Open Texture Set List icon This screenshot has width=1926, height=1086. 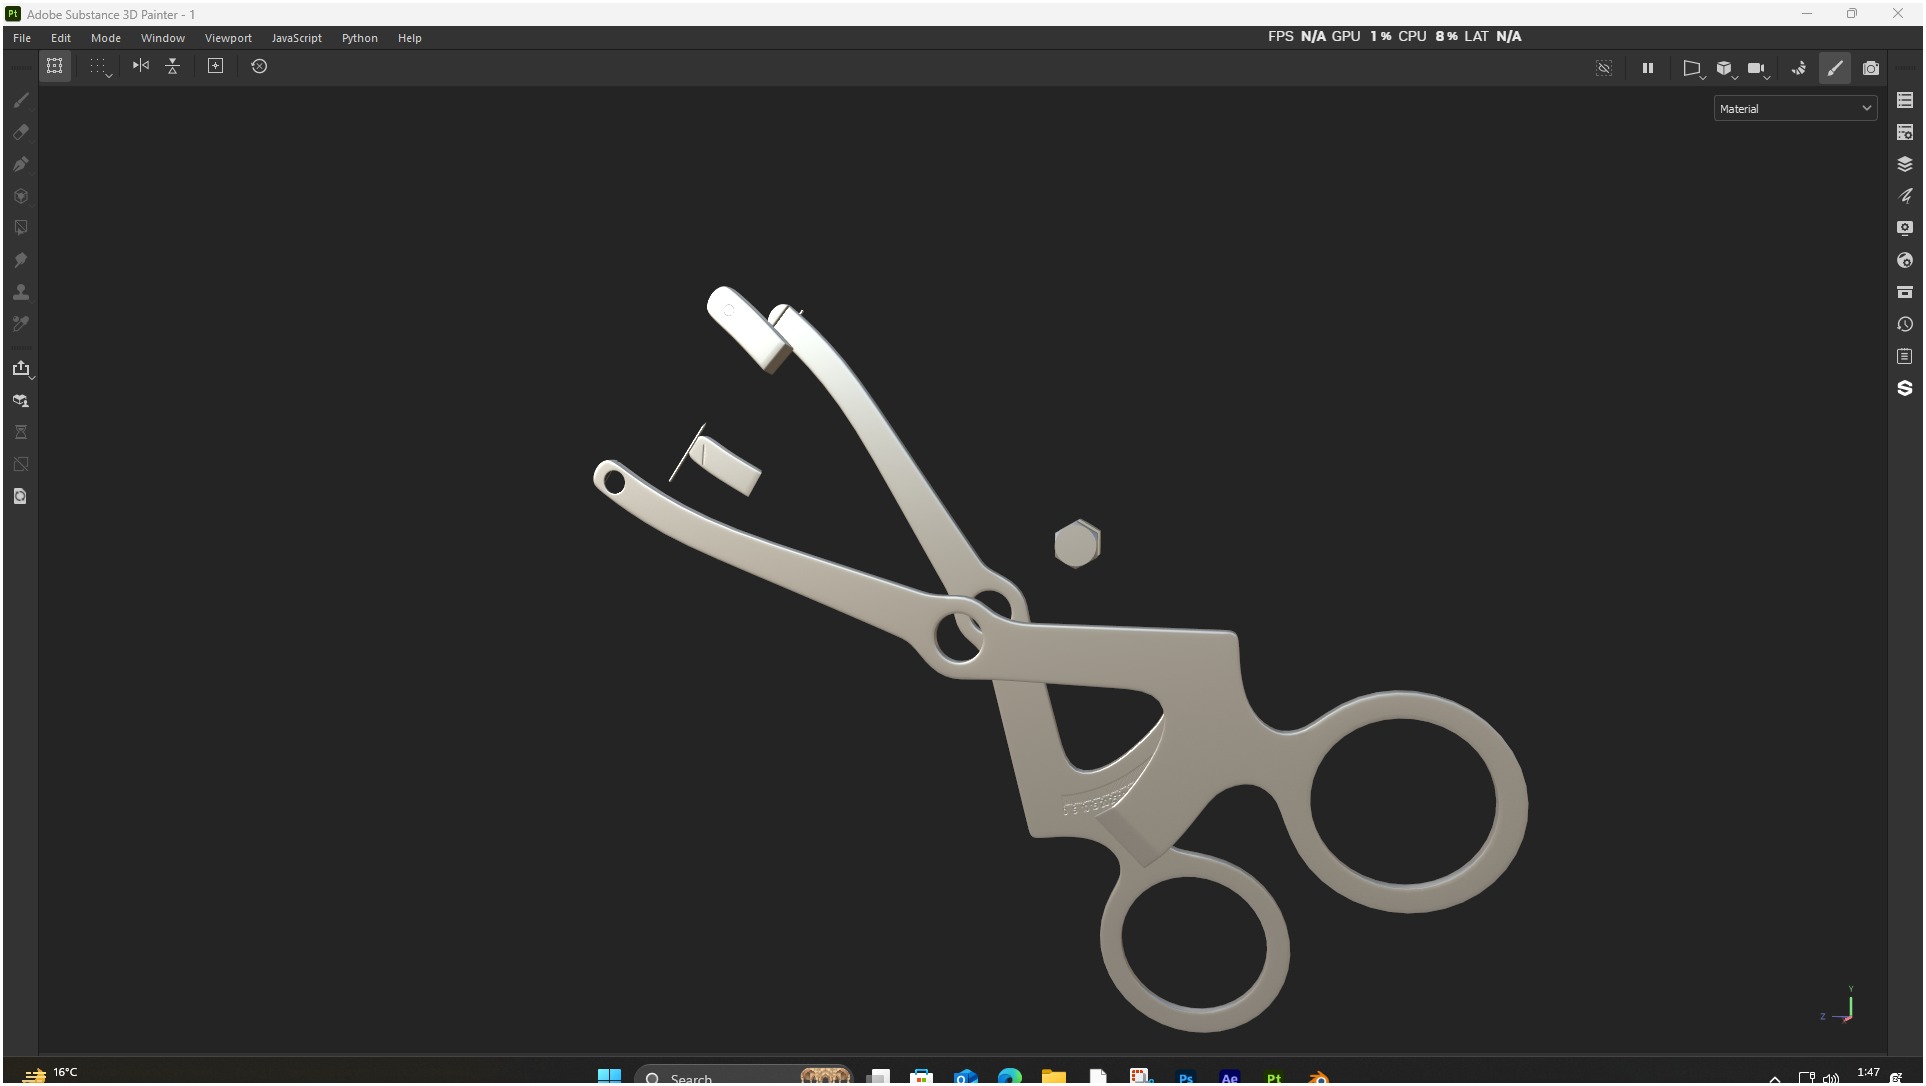[x=1905, y=100]
